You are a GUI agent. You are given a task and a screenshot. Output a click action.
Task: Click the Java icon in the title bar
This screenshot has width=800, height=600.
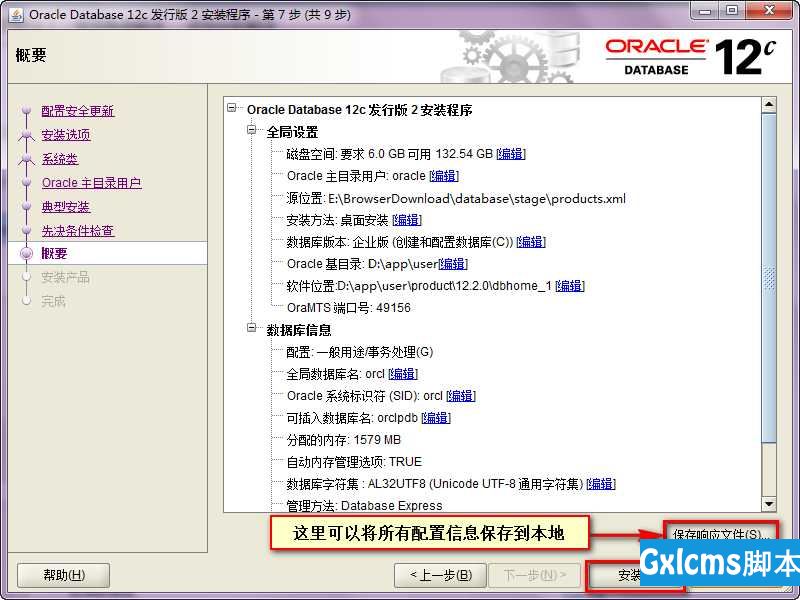16,14
